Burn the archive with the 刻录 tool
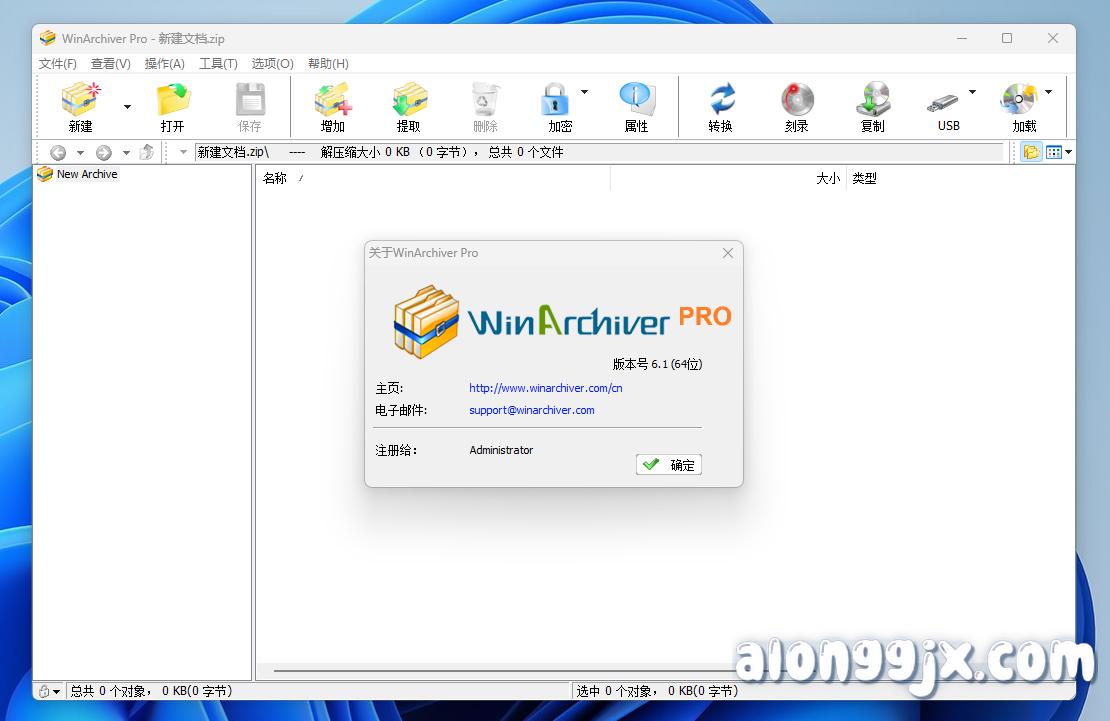The width and height of the screenshot is (1110, 721). 796,105
